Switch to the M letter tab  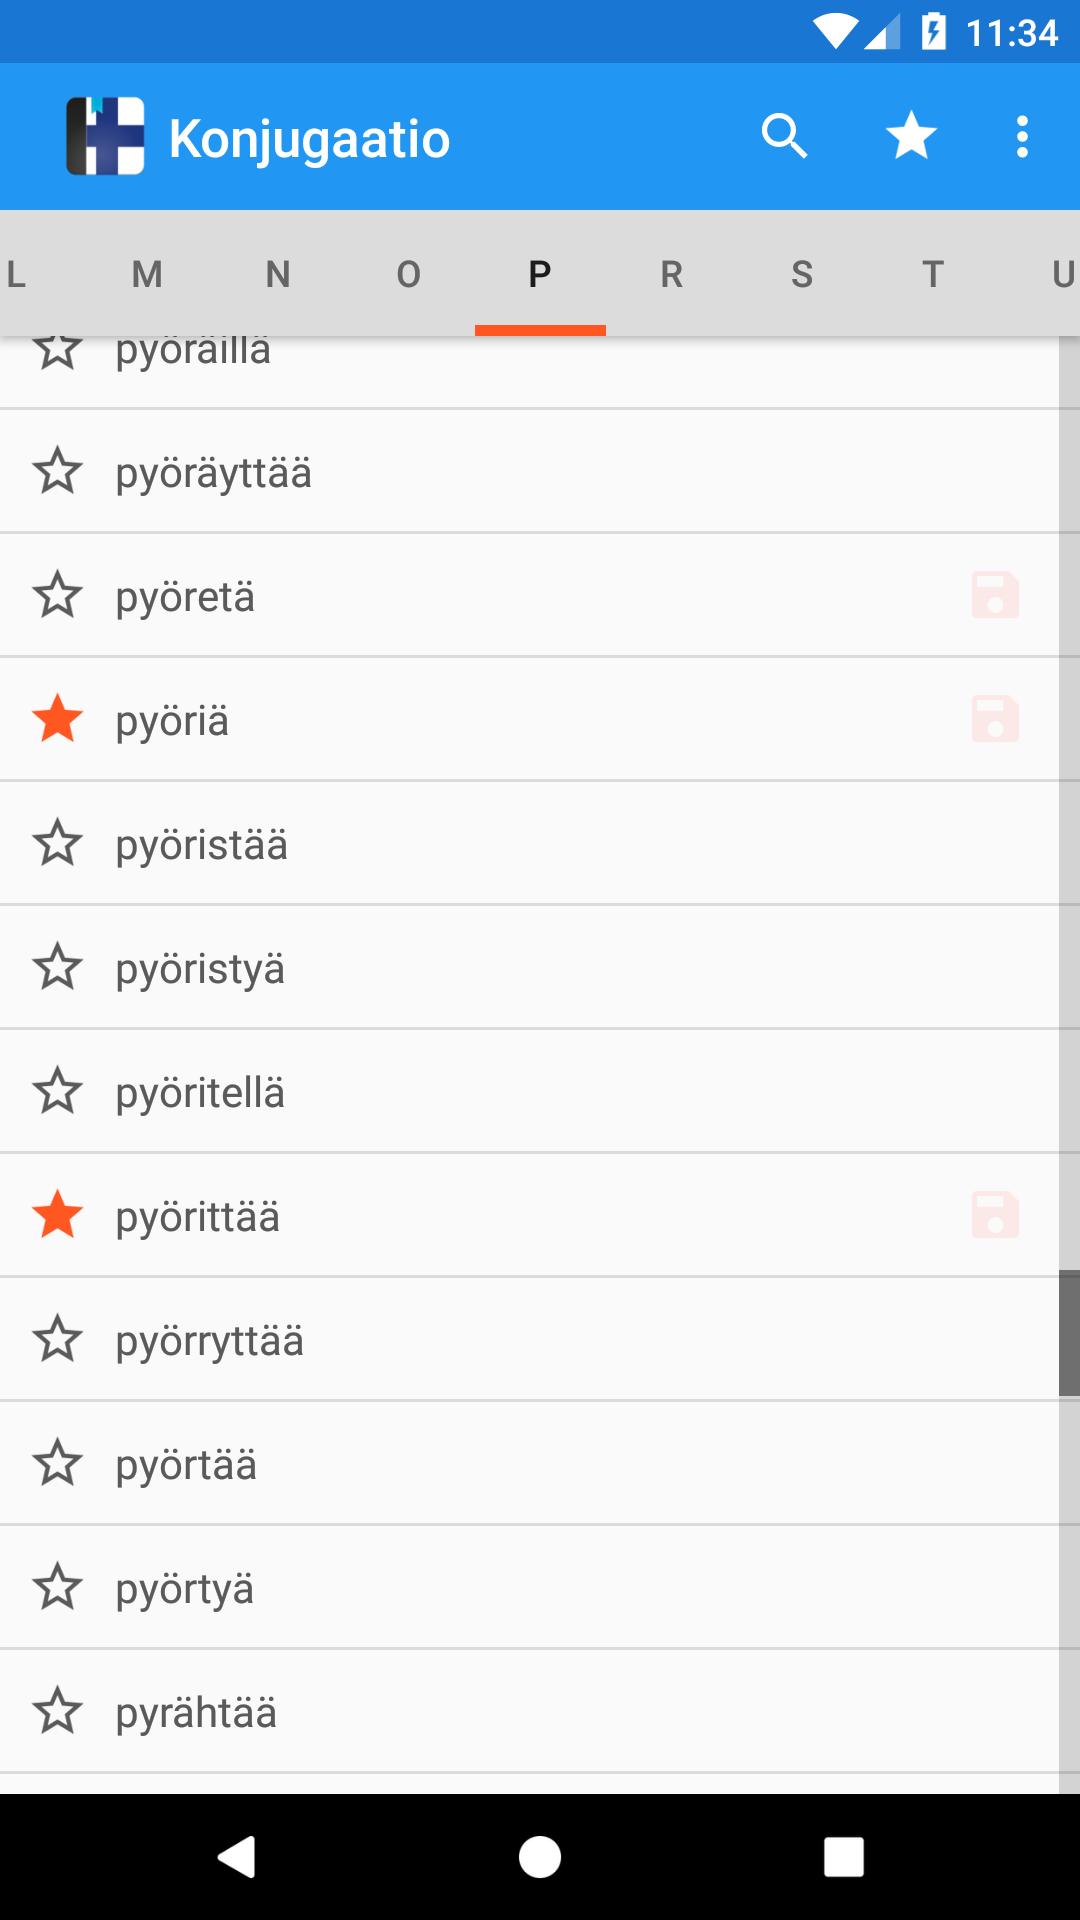click(147, 274)
